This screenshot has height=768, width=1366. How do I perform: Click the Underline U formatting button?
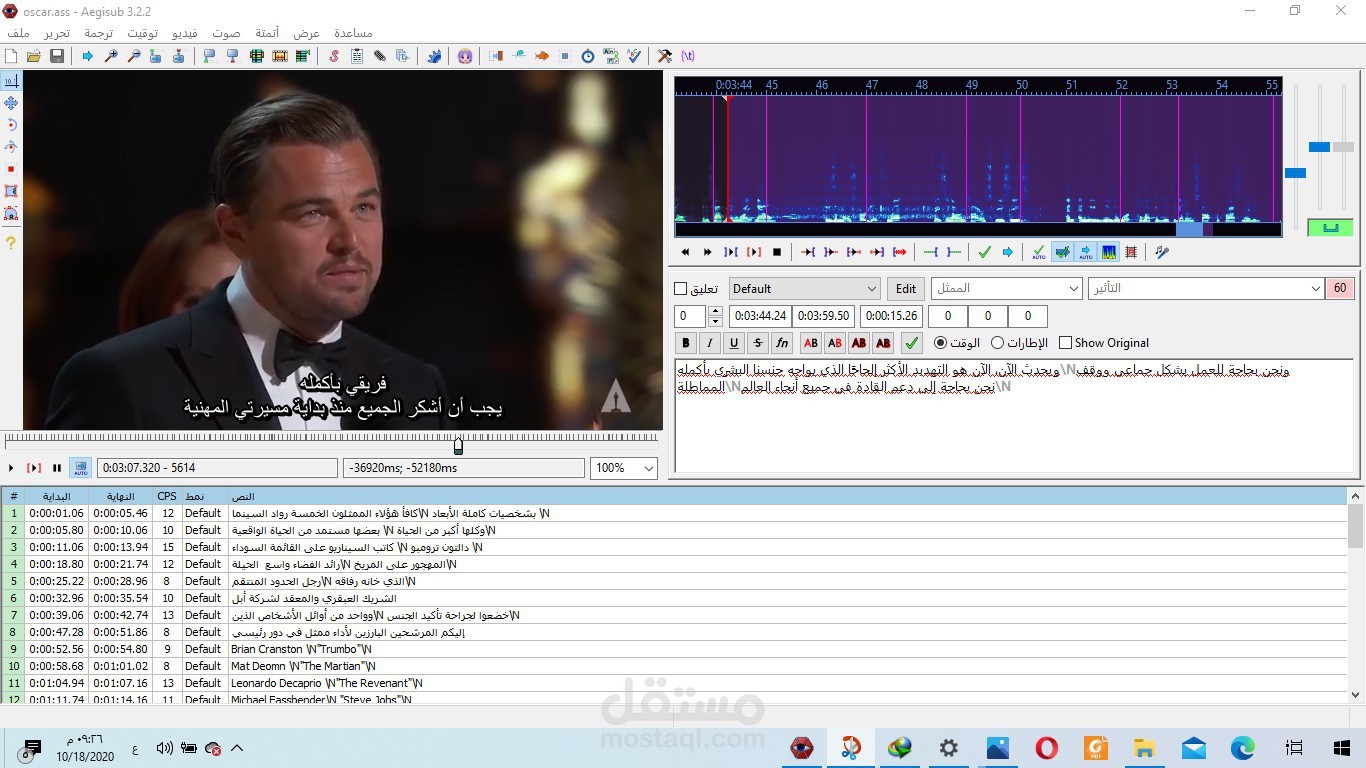pyautogui.click(x=734, y=343)
